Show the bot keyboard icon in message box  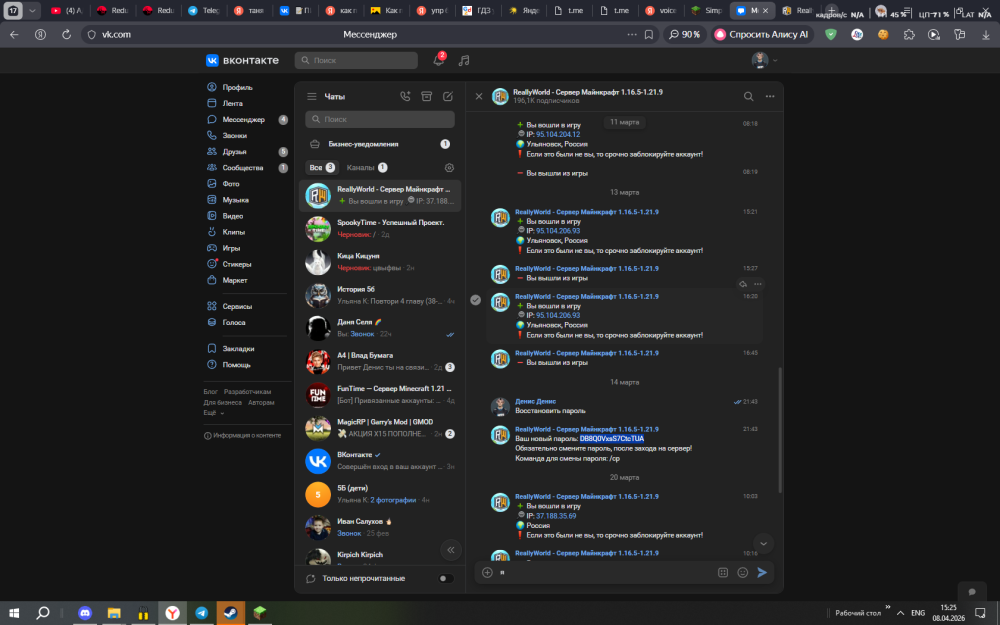723,573
